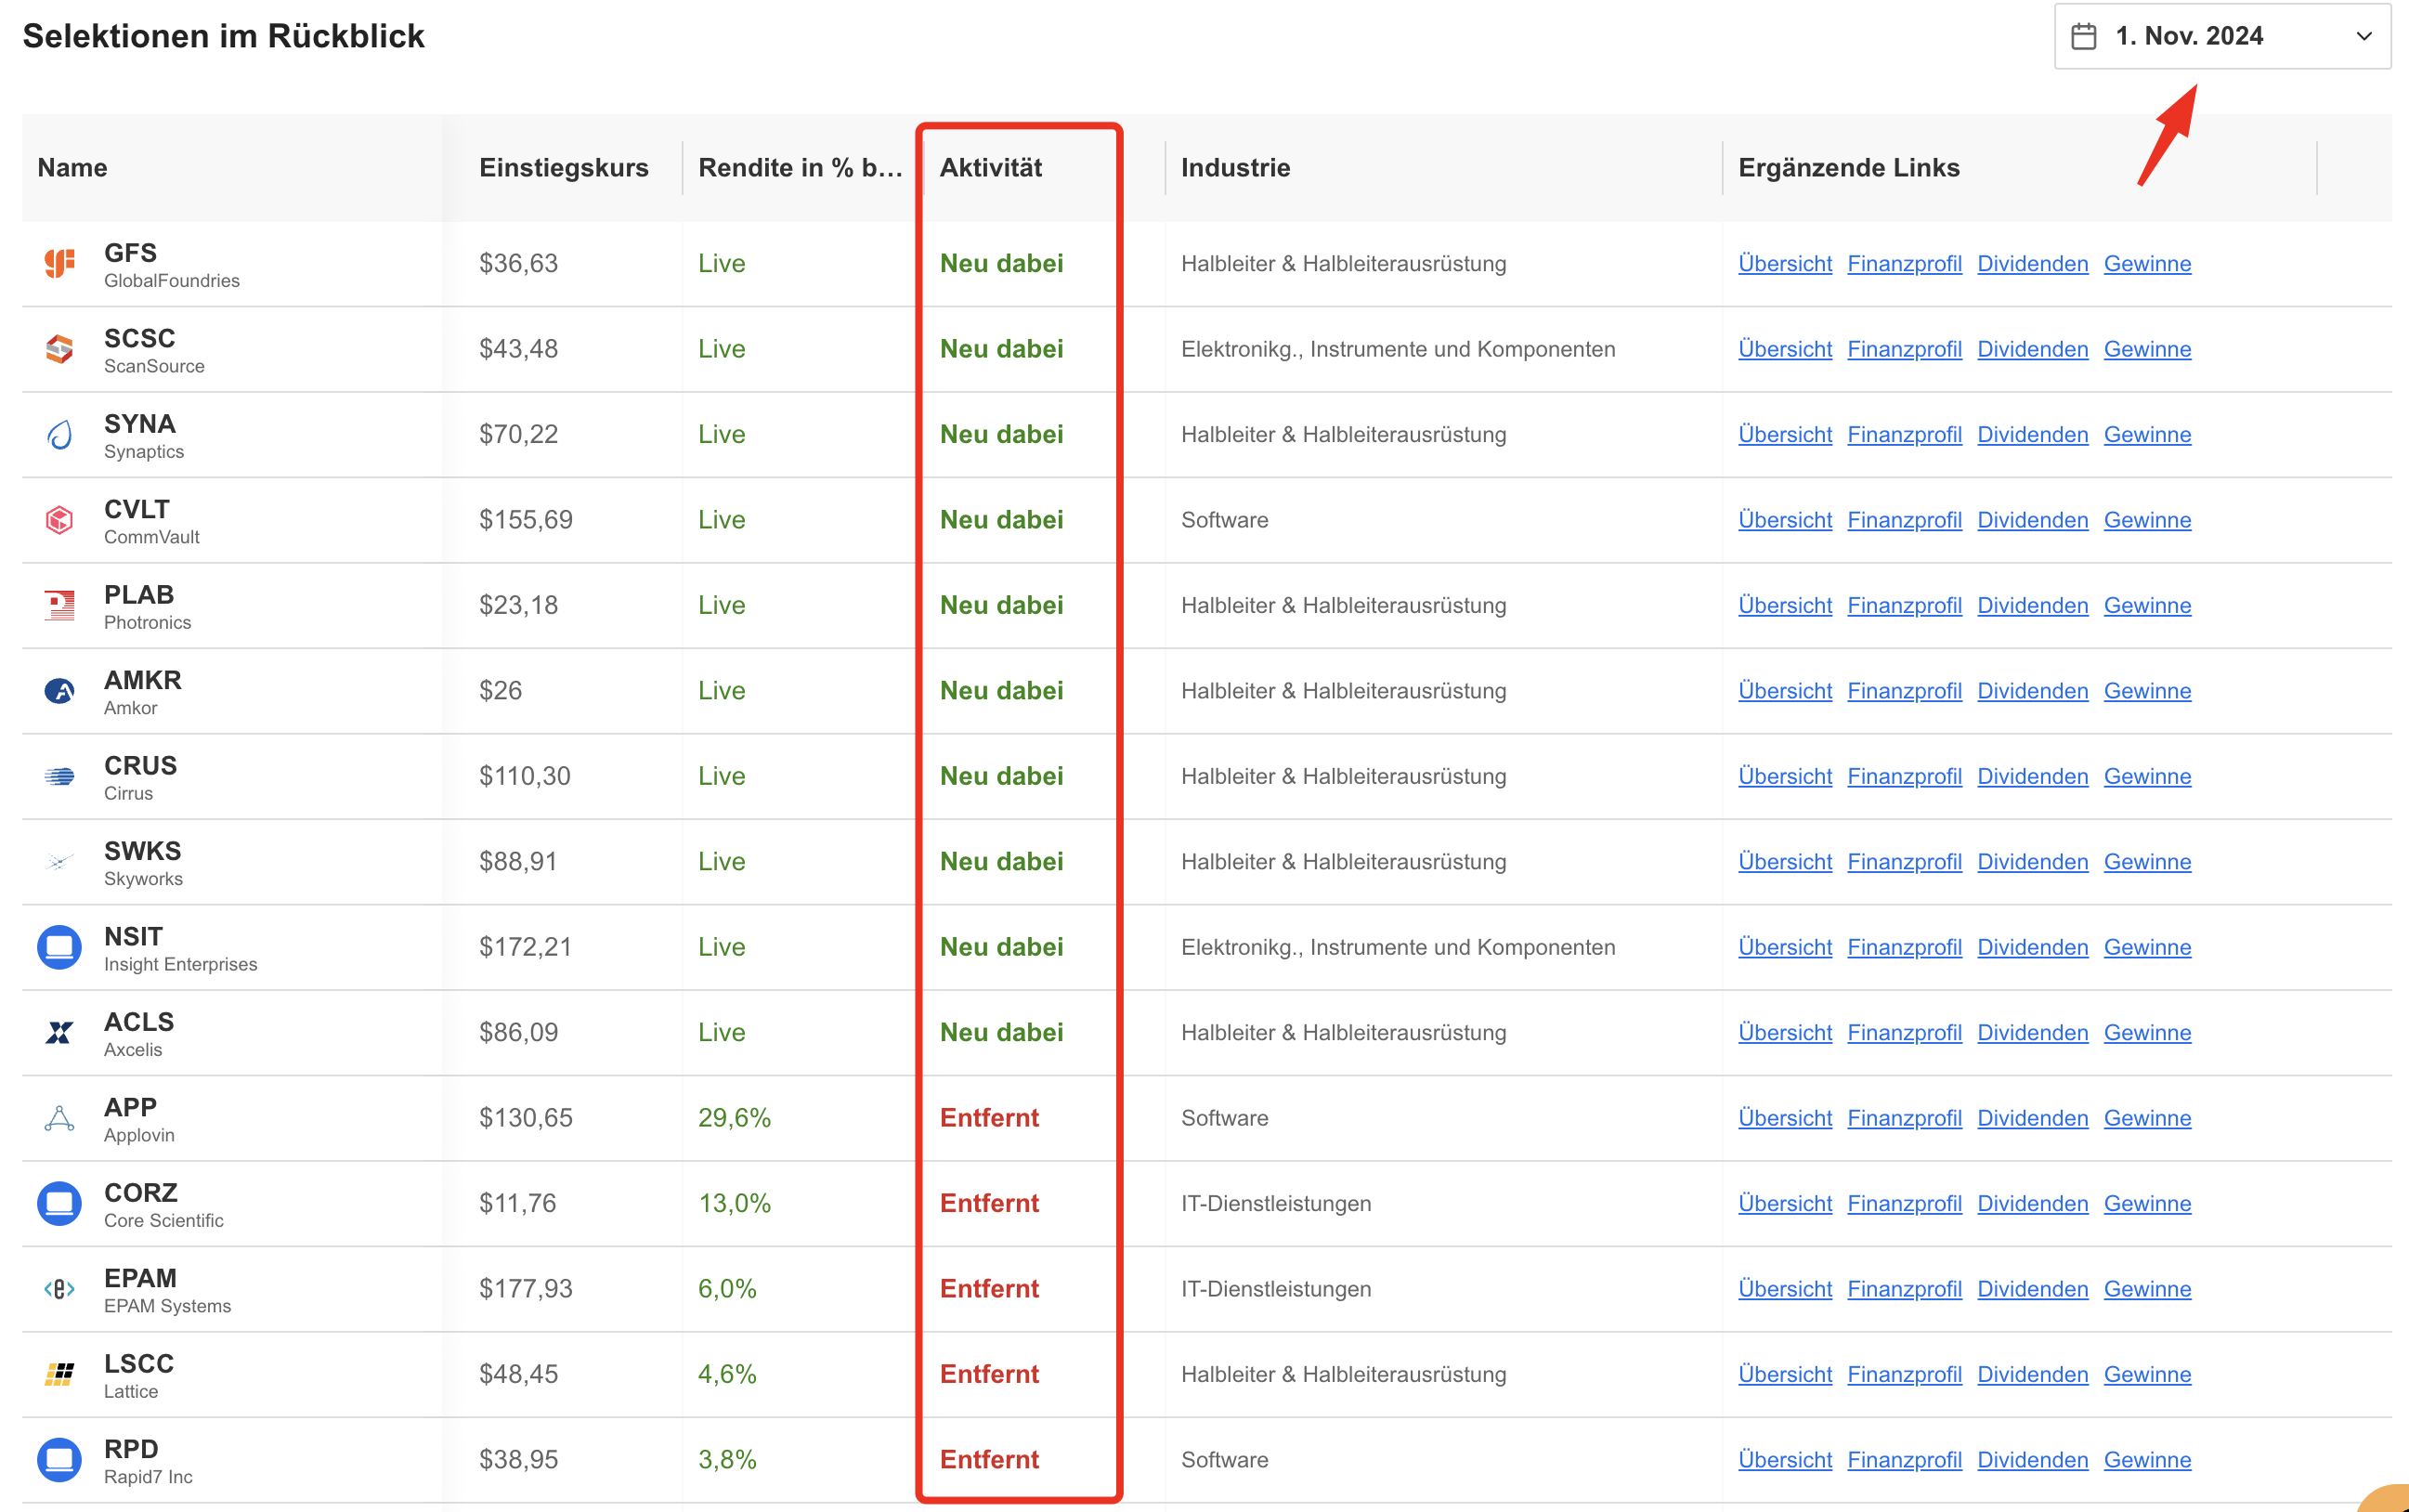Click the ScanSource logo icon
Screen dimensions: 2409x1512
[59, 349]
